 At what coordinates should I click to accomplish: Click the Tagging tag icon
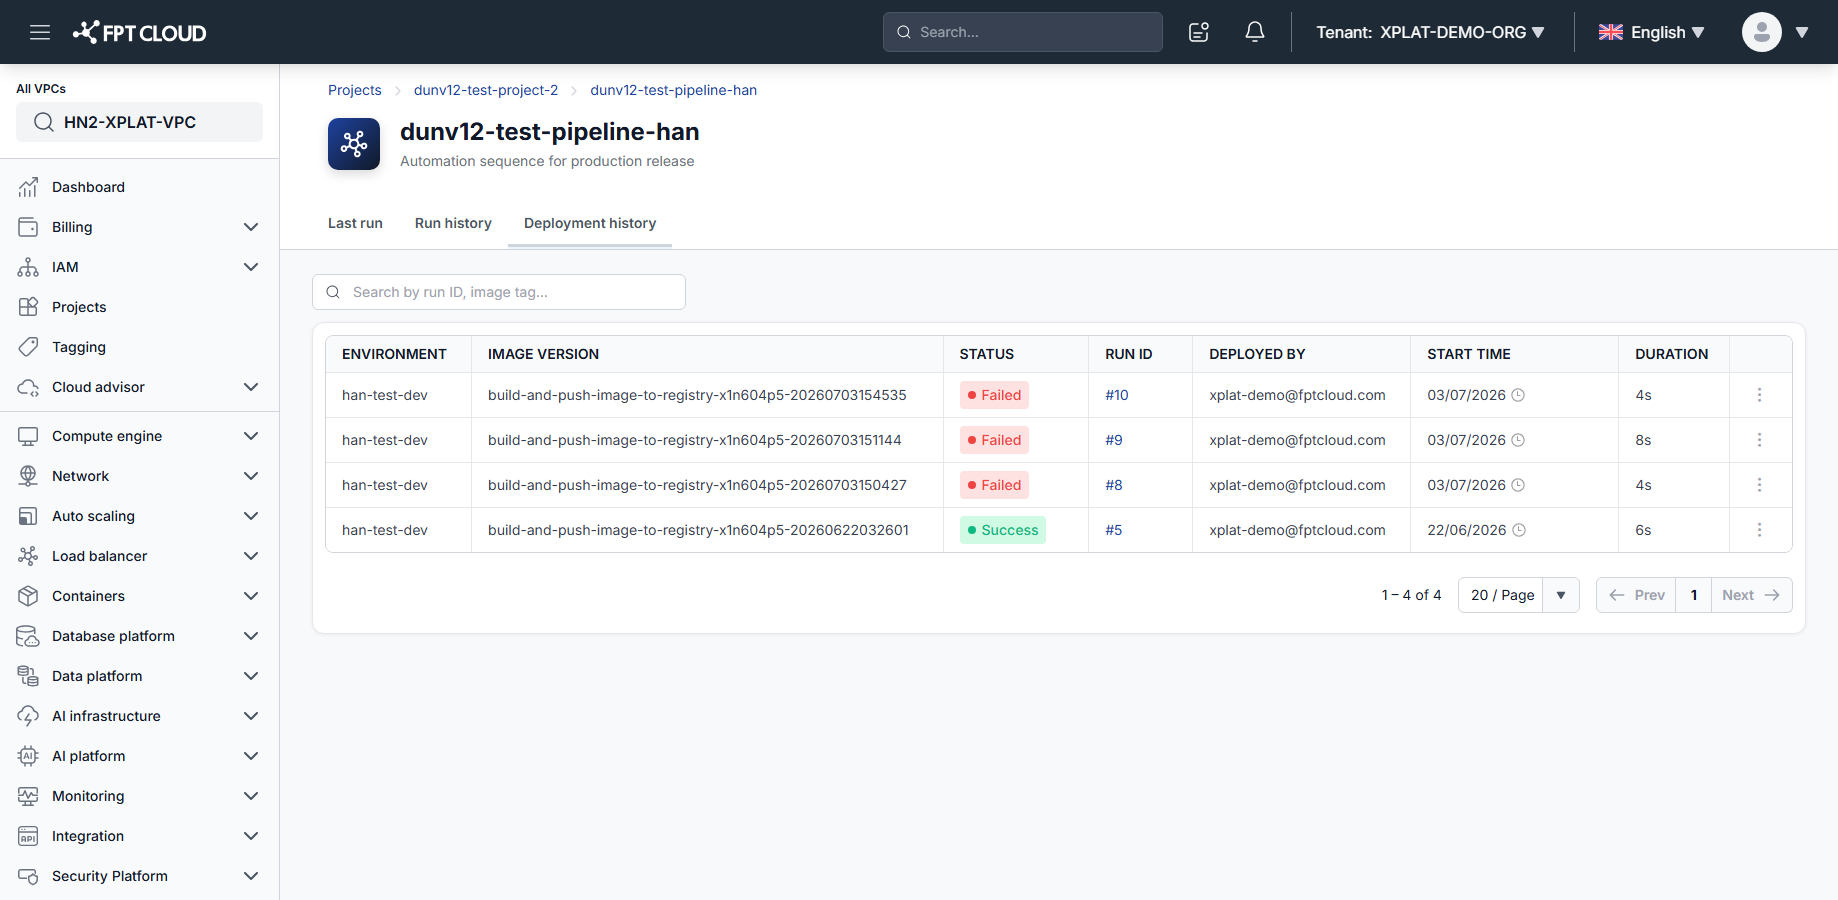click(28, 347)
